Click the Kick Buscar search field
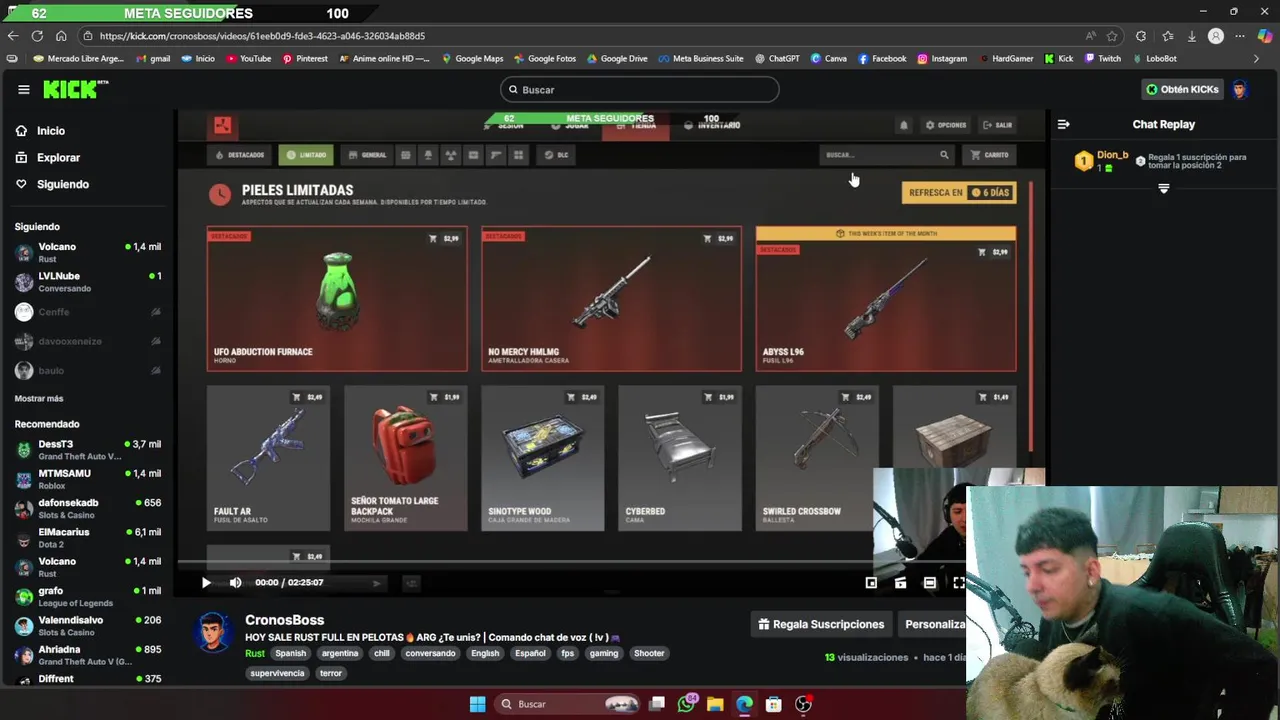Image resolution: width=1280 pixels, height=720 pixels. 640,90
